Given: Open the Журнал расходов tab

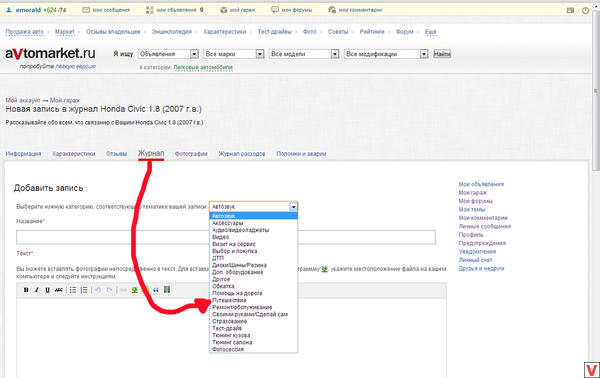Looking at the screenshot, I should pos(242,154).
